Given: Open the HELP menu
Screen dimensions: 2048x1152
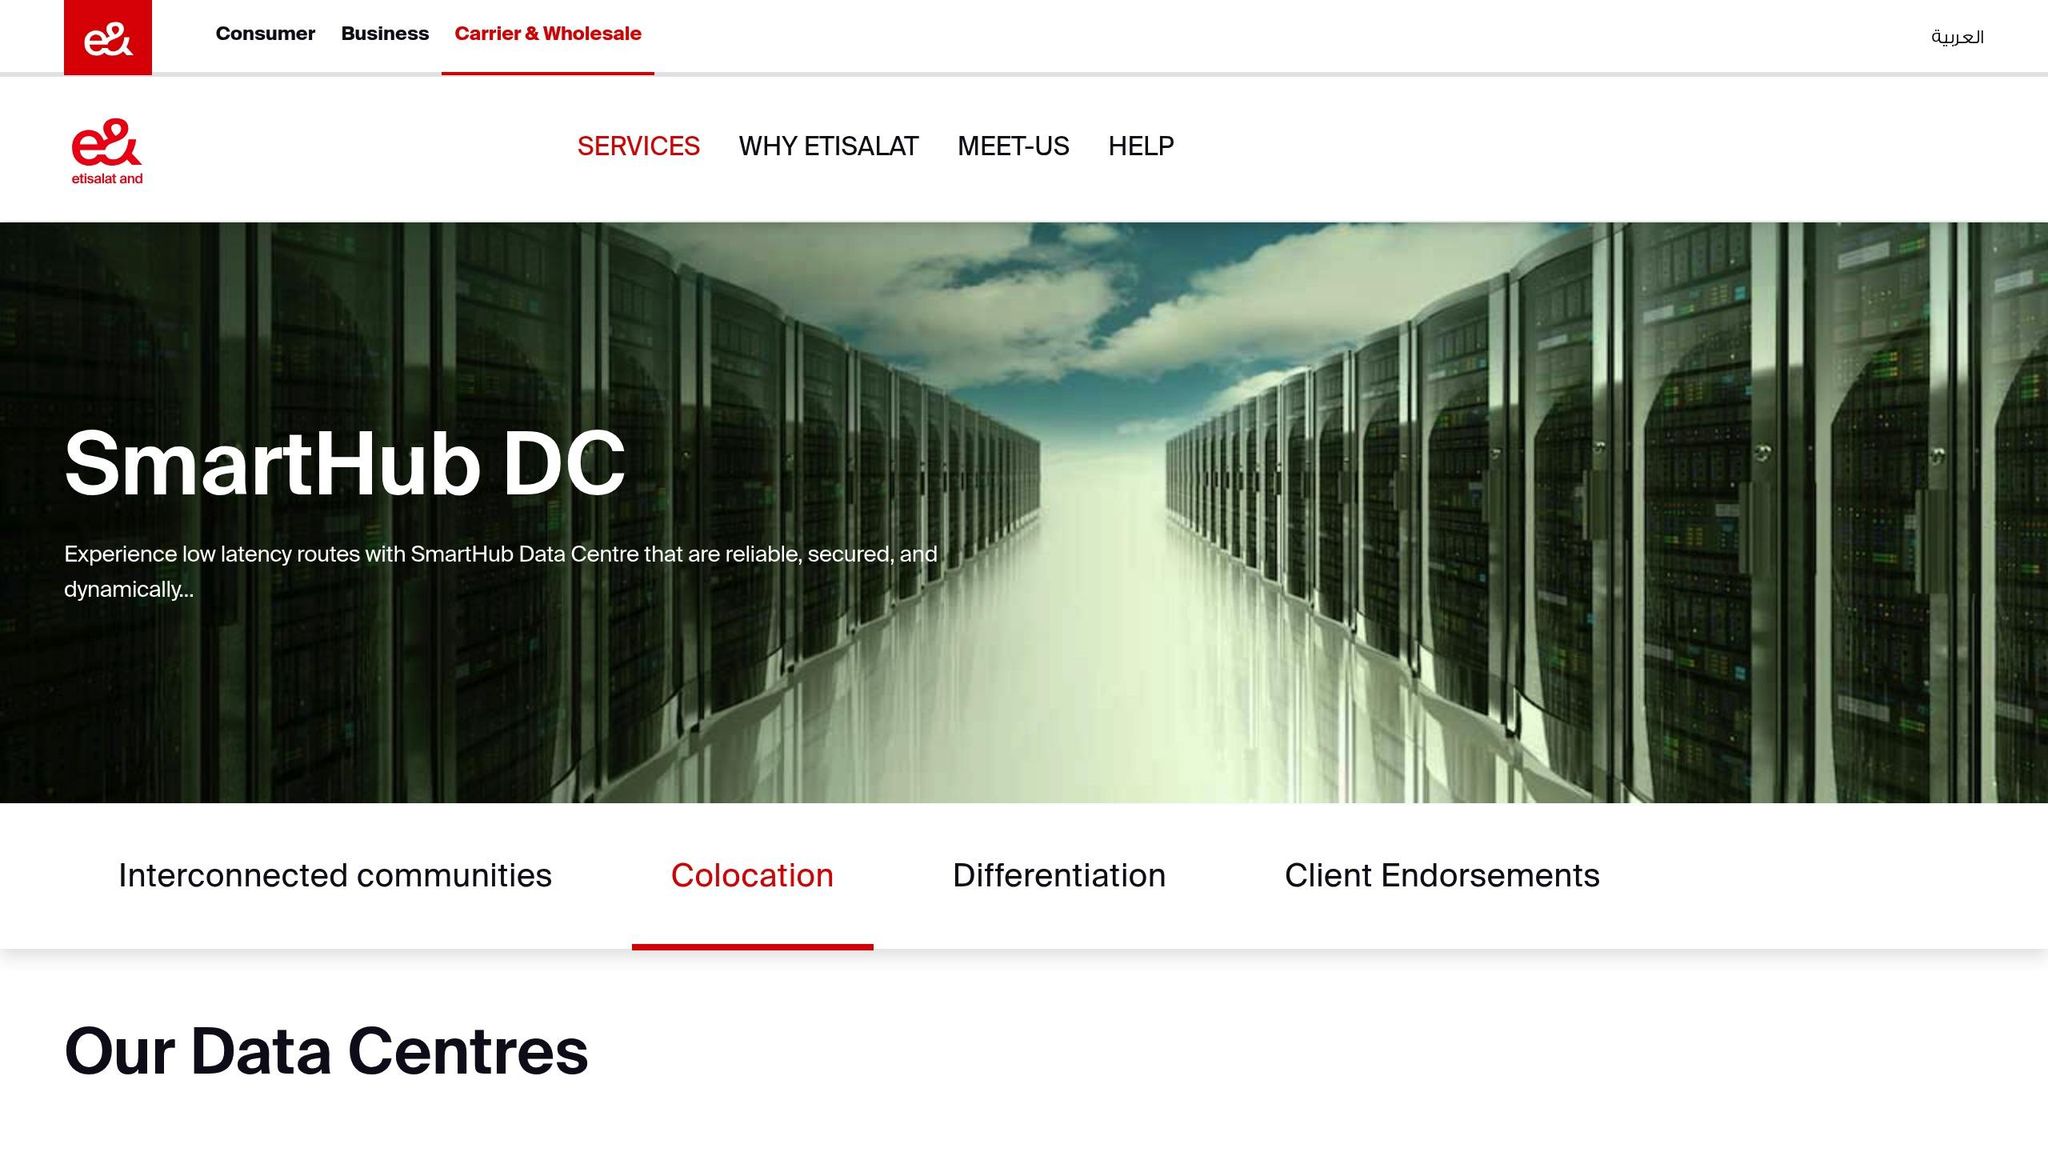Looking at the screenshot, I should coord(1141,146).
